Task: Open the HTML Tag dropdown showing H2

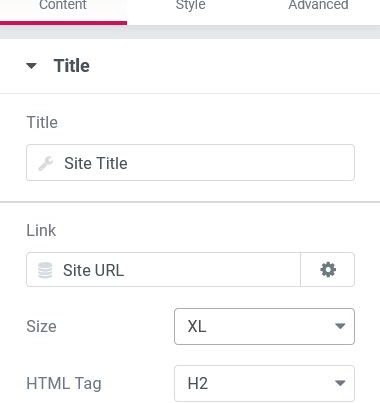Action: [264, 383]
